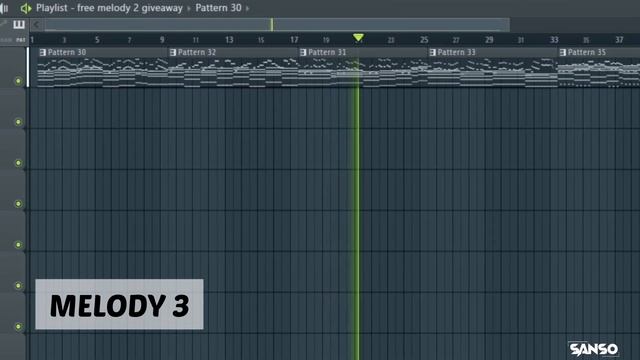The height and width of the screenshot is (360, 640).
Task: Select the 'Pattern 32' clip title
Action: point(197,52)
